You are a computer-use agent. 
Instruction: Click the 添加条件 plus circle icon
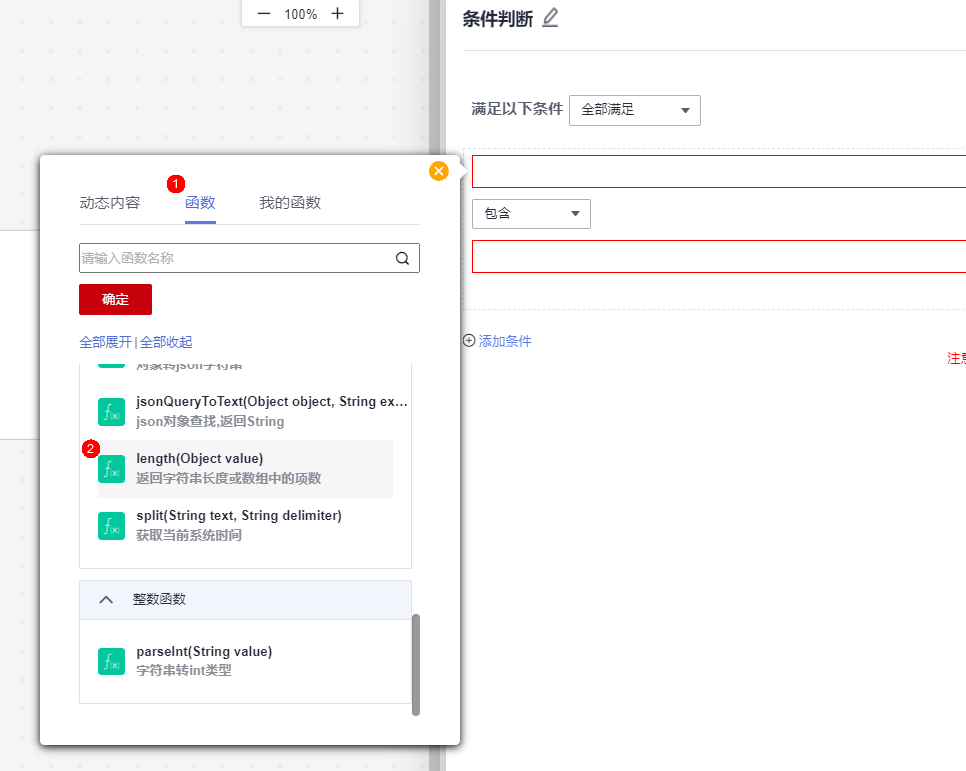(x=469, y=341)
